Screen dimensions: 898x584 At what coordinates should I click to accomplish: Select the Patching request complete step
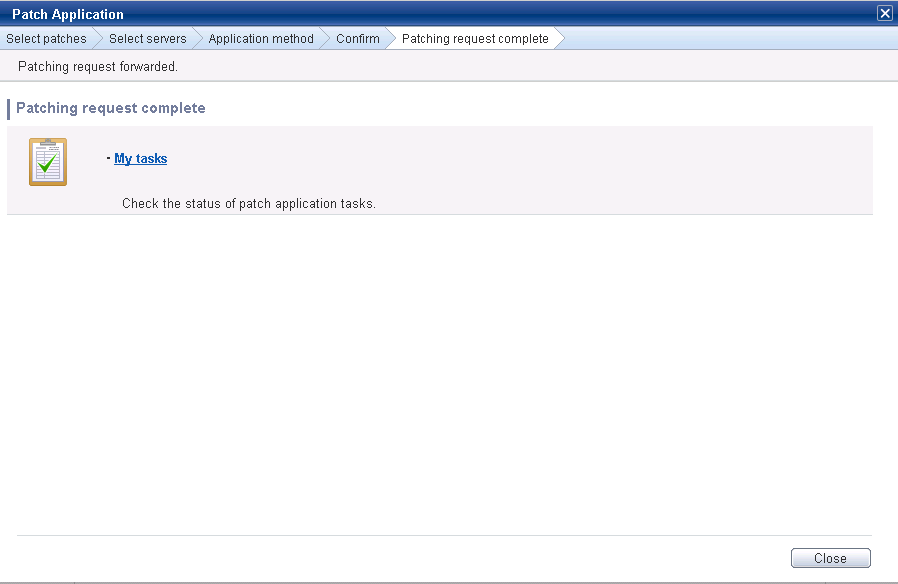tap(475, 38)
